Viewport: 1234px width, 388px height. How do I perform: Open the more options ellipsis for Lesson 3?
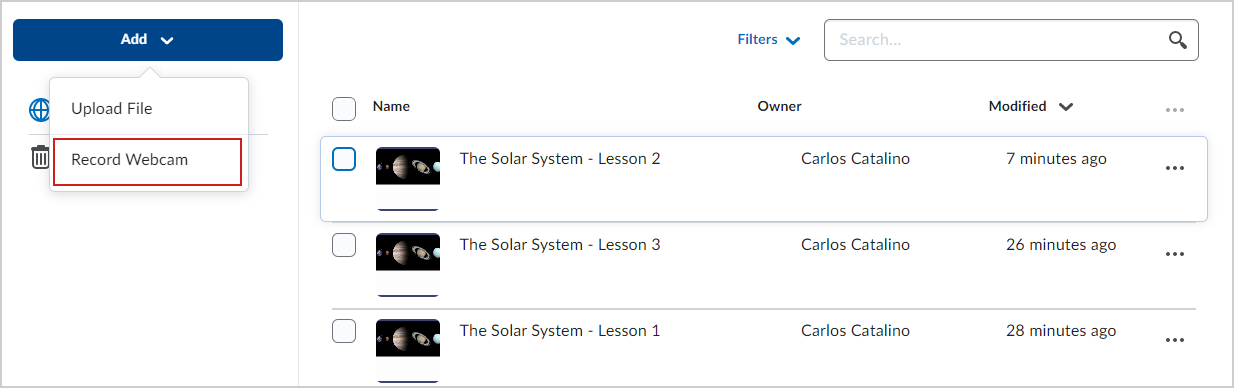(x=1175, y=254)
